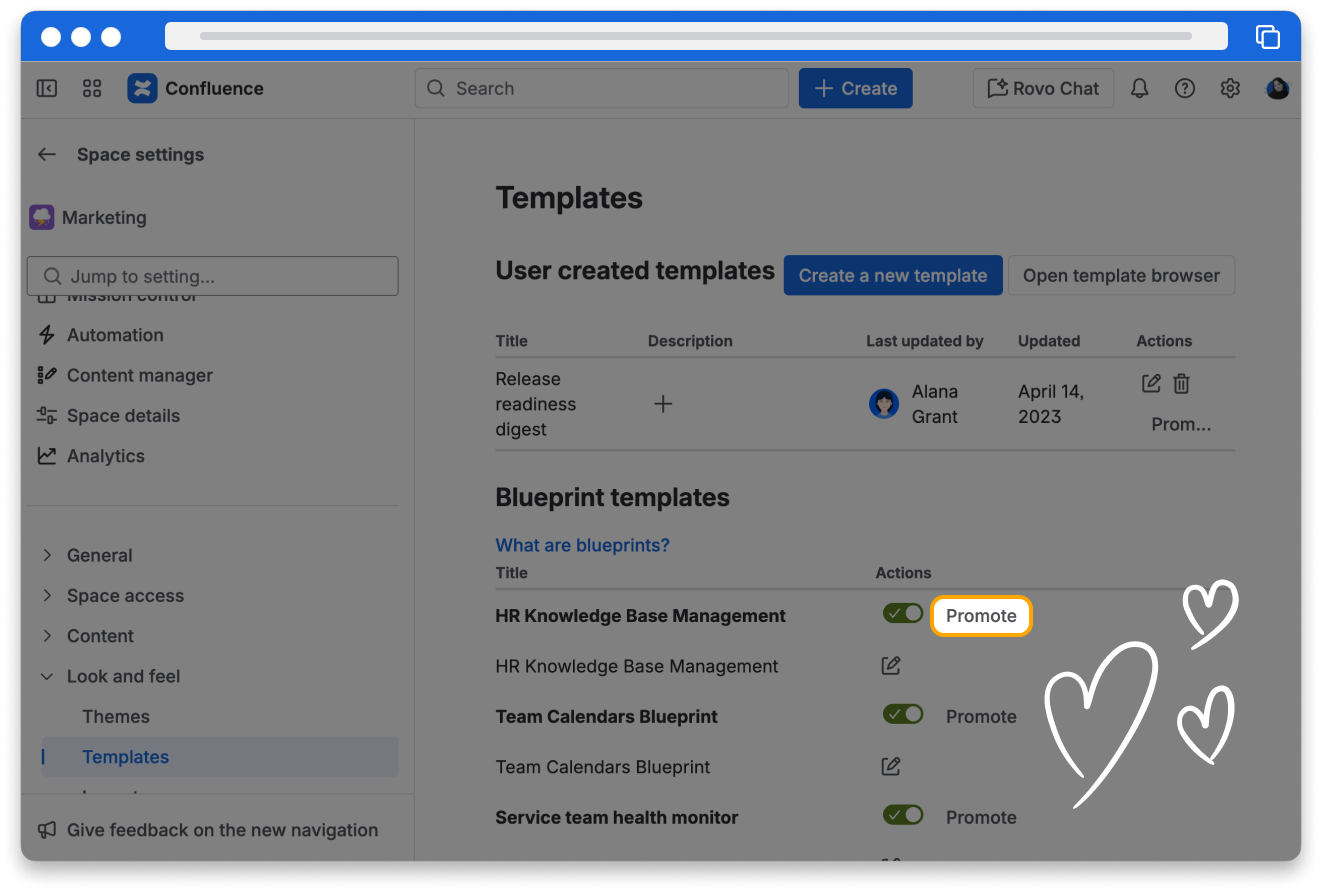This screenshot has height=892, width=1322.
Task: Focus the Jump to setting search field
Action: pyautogui.click(x=213, y=276)
